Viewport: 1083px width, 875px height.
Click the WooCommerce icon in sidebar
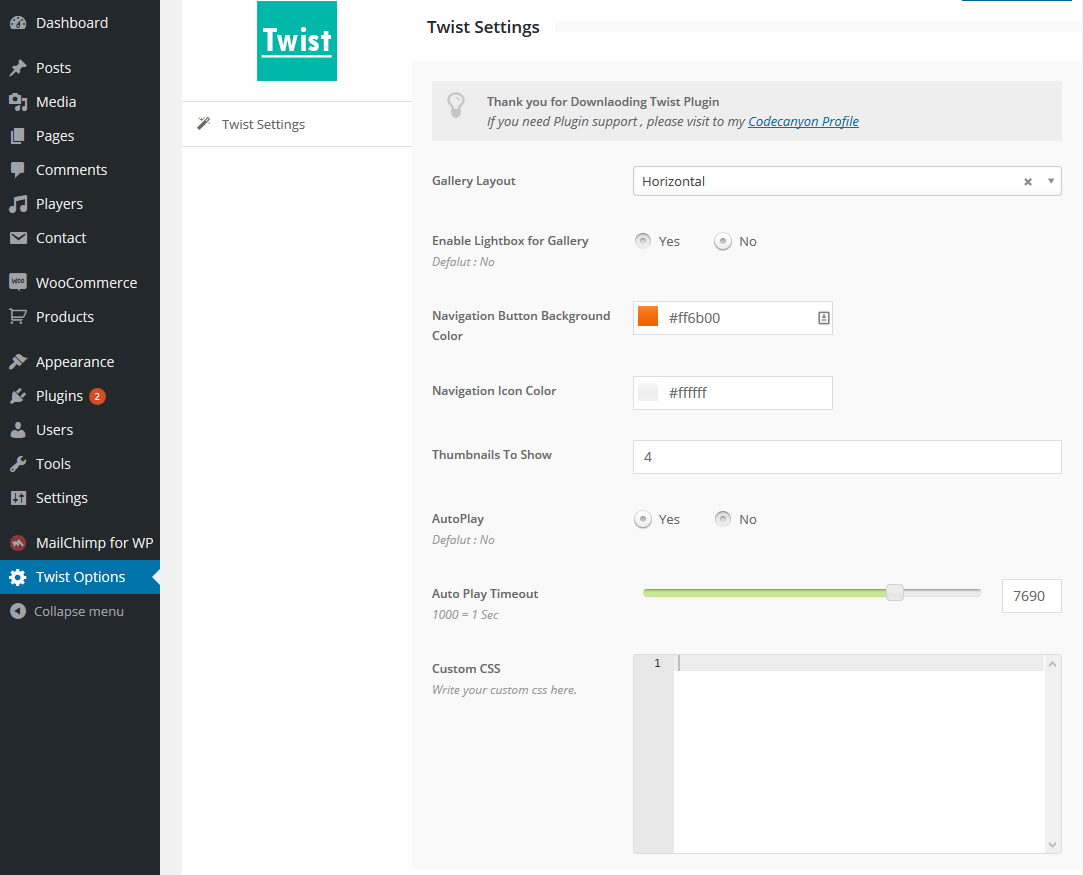point(18,283)
